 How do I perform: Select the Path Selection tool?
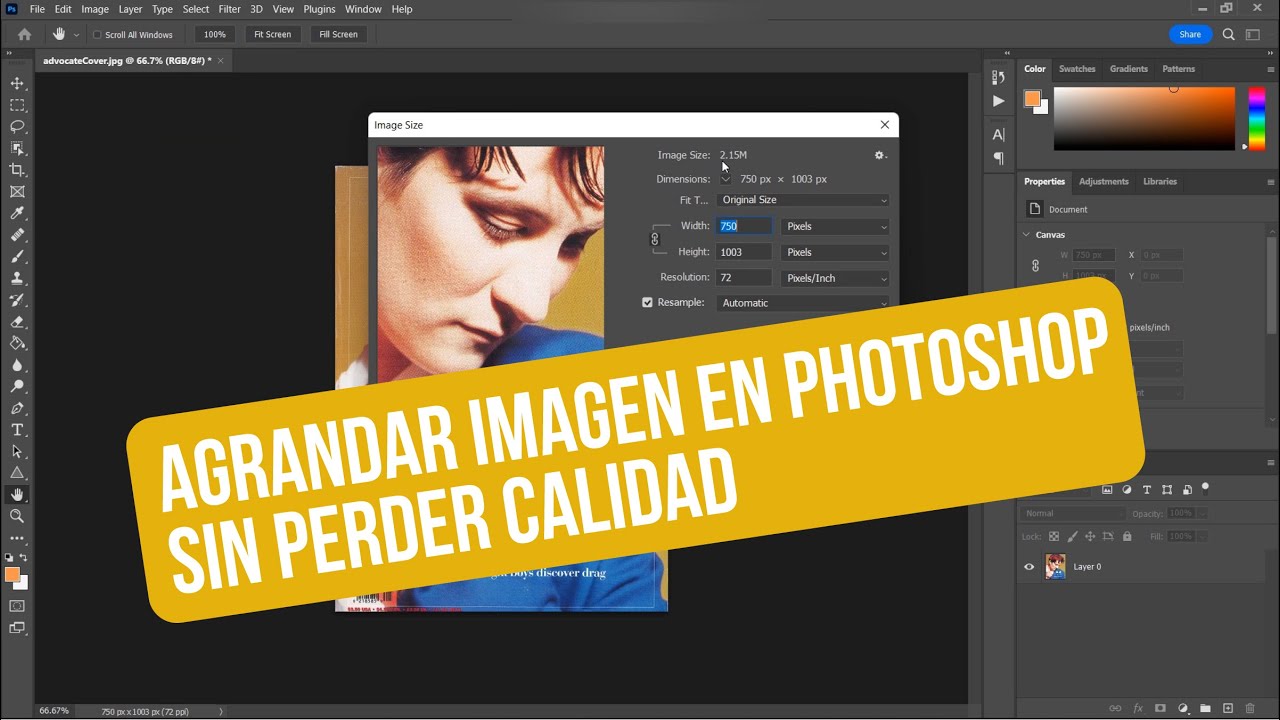pos(17,452)
